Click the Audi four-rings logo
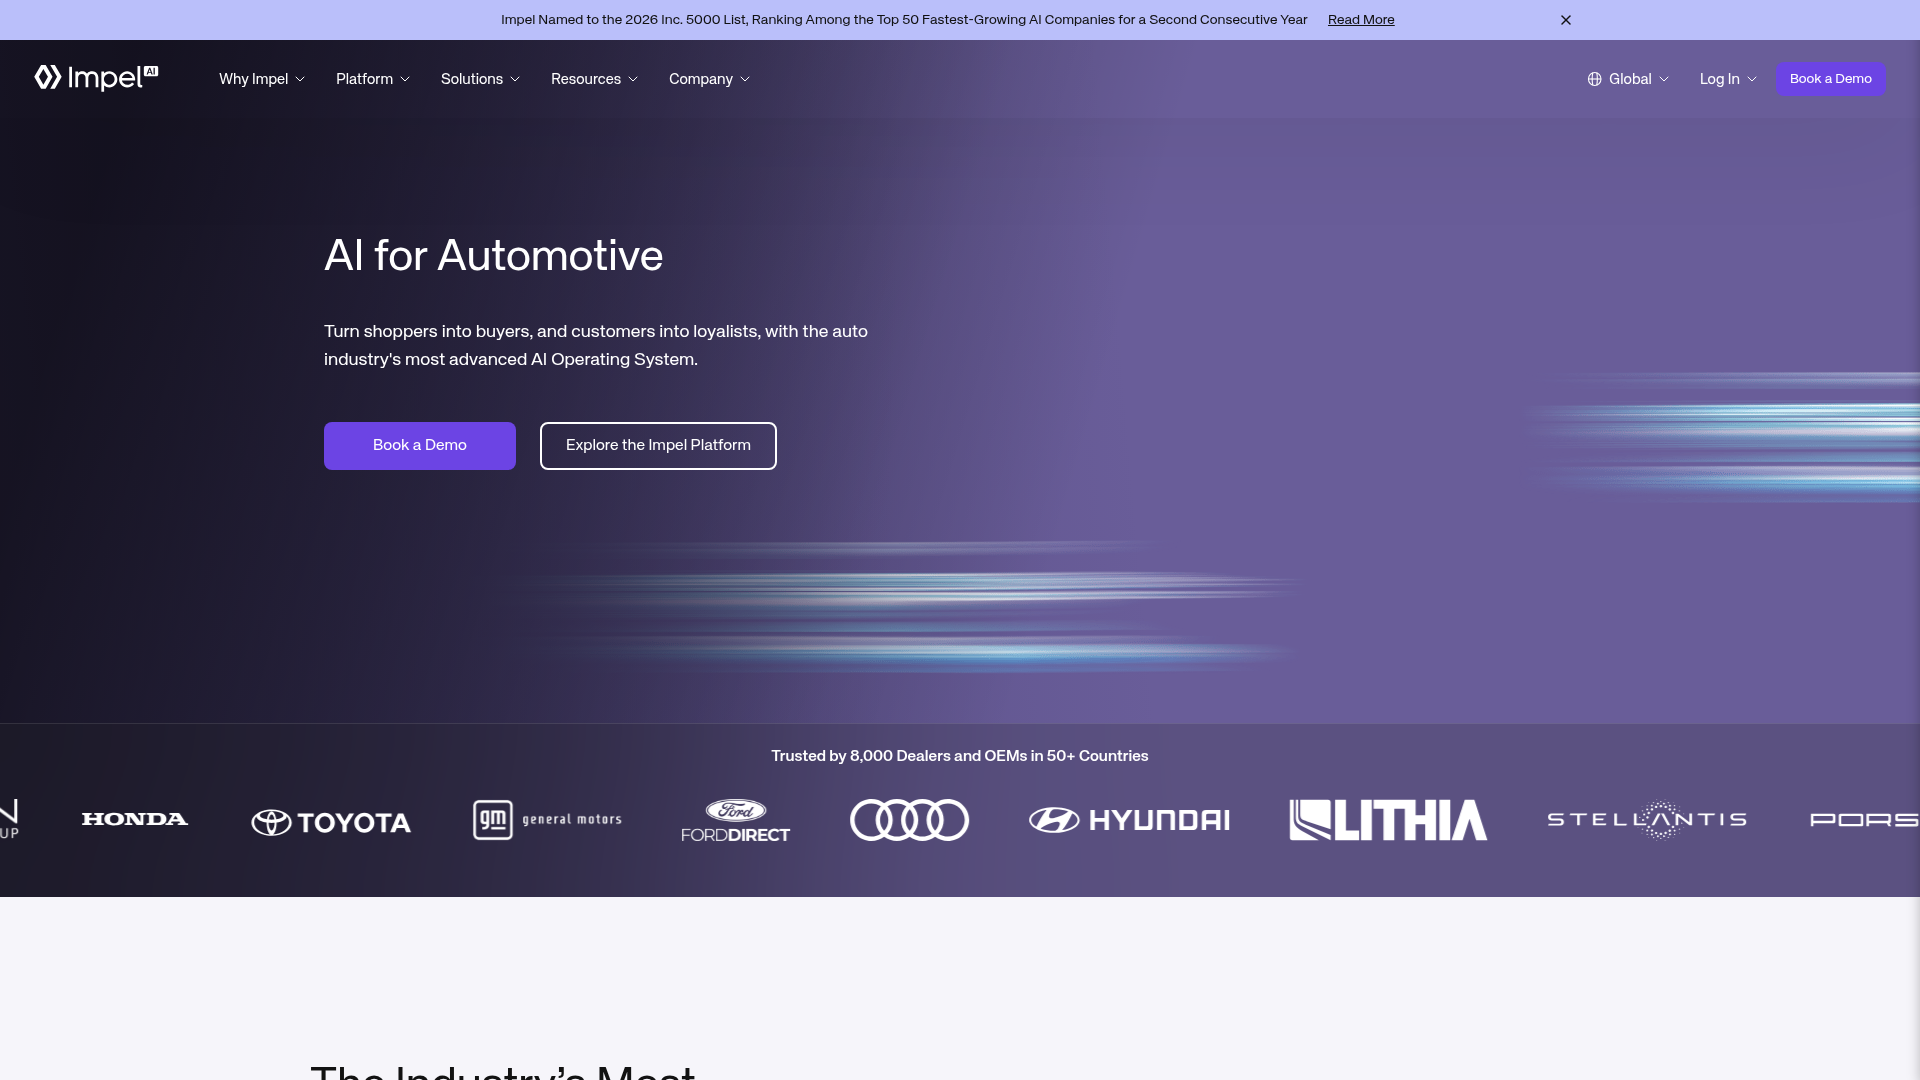Image resolution: width=1920 pixels, height=1080 pixels. (909, 820)
